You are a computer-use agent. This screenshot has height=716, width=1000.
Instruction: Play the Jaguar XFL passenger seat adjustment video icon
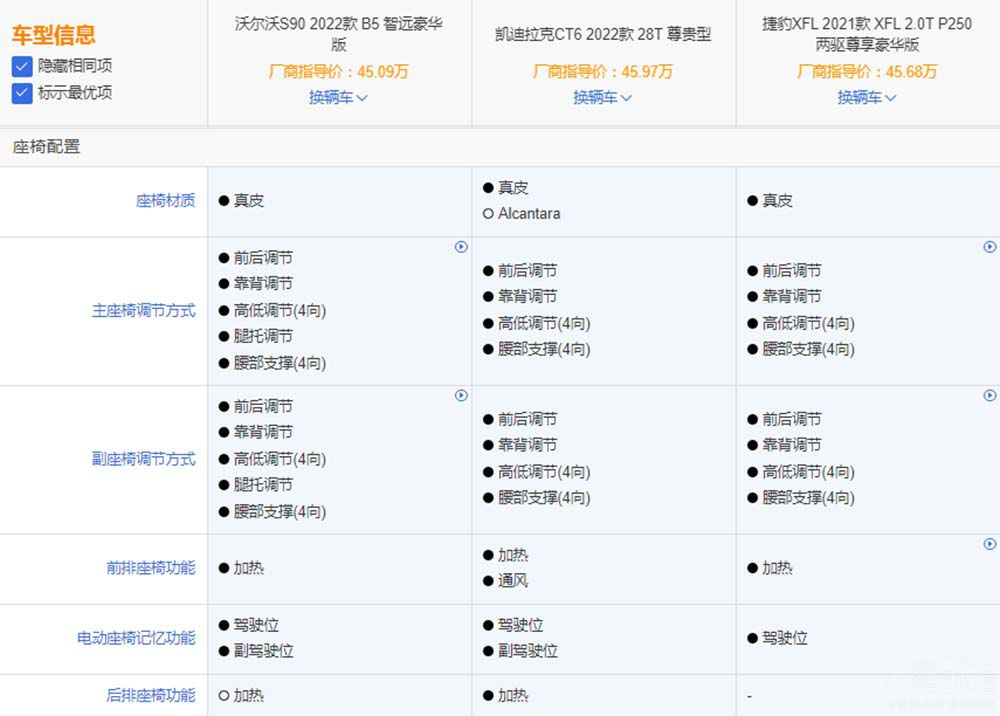coord(990,395)
